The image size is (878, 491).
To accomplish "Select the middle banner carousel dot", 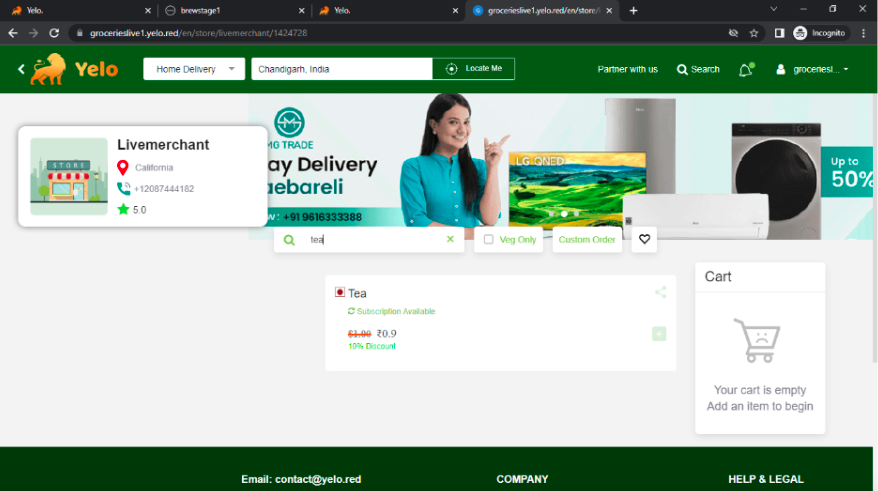I will (x=563, y=214).
